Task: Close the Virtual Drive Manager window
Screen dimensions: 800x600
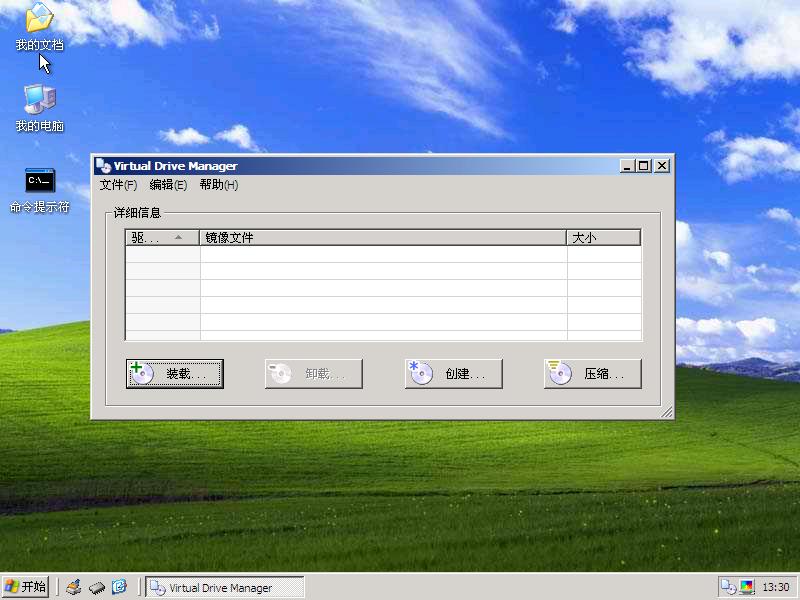Action: coord(662,166)
